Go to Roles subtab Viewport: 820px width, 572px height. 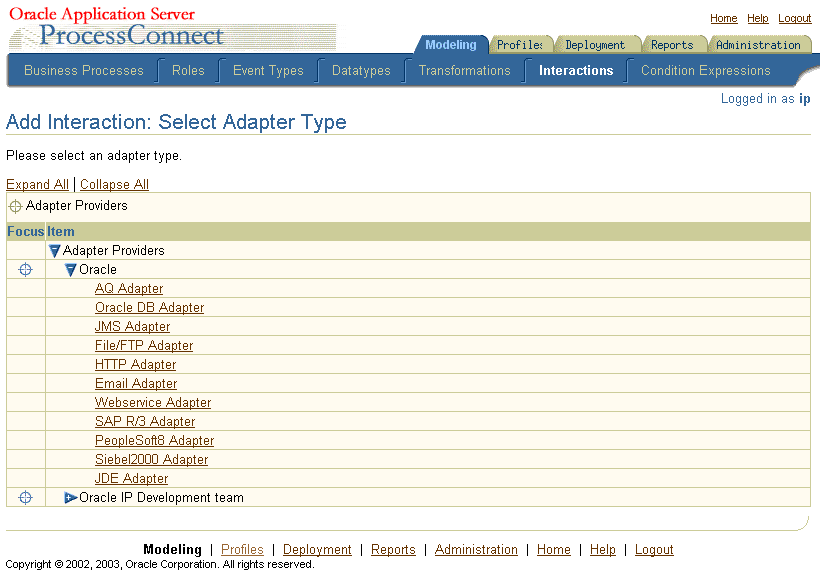(188, 71)
